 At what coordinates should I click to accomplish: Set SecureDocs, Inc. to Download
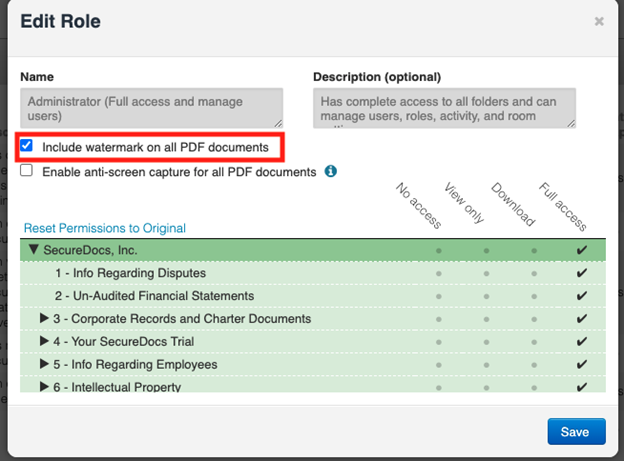click(534, 251)
